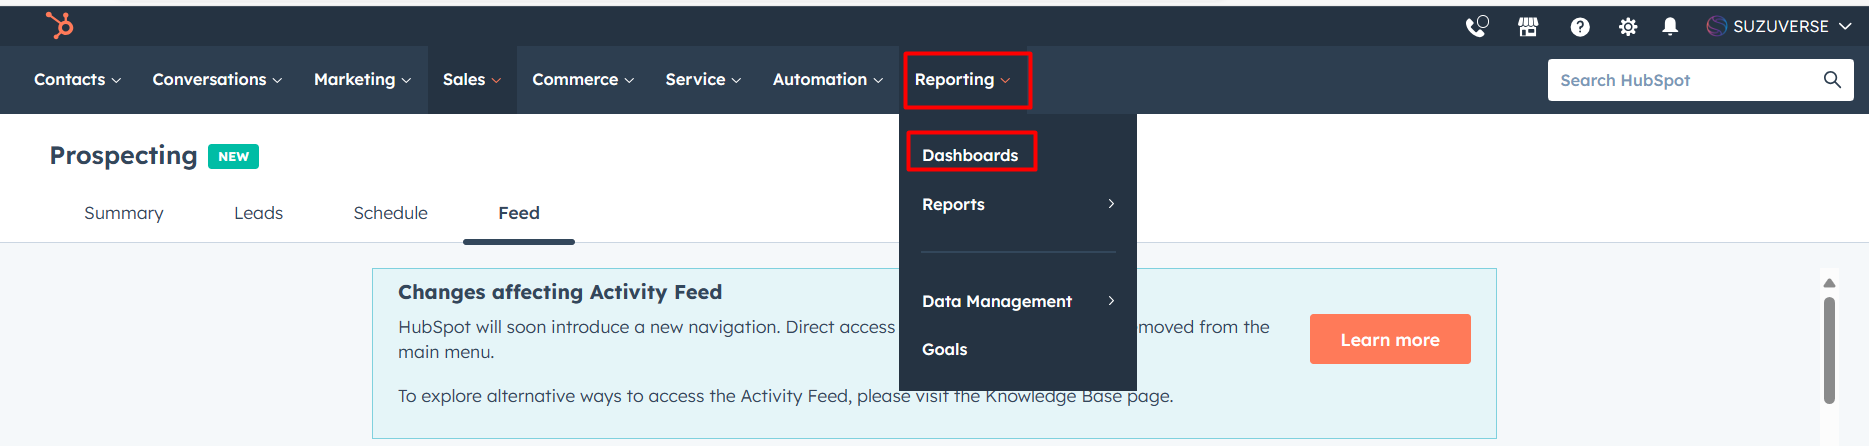Click the Search HubSpot input field

click(x=1680, y=80)
